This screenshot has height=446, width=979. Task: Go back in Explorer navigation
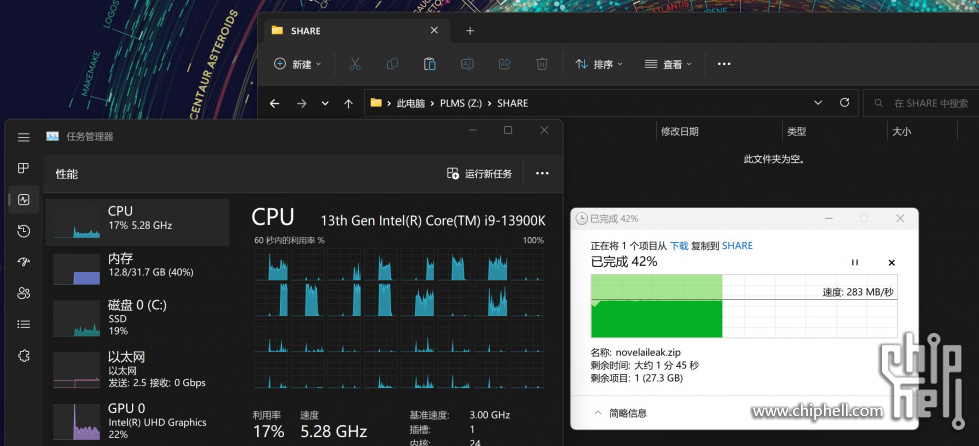click(x=274, y=103)
